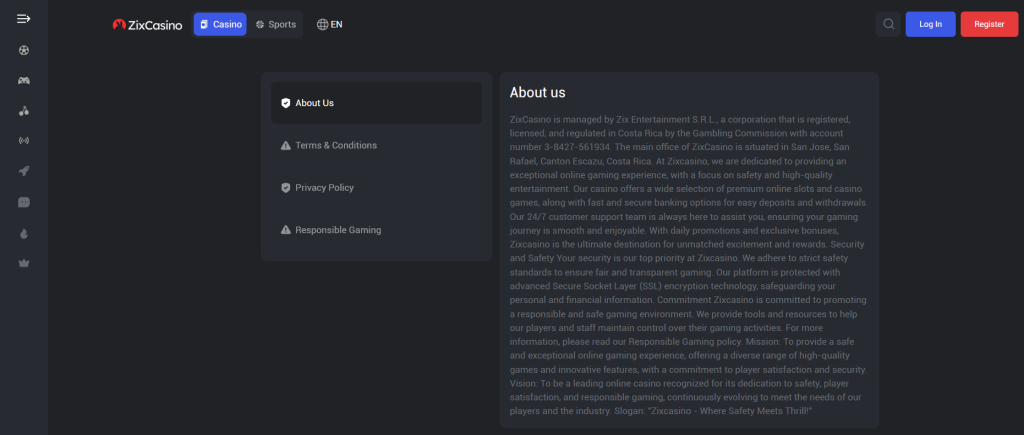Open the gamepad games icon
1024x435 pixels.
pos(24,80)
